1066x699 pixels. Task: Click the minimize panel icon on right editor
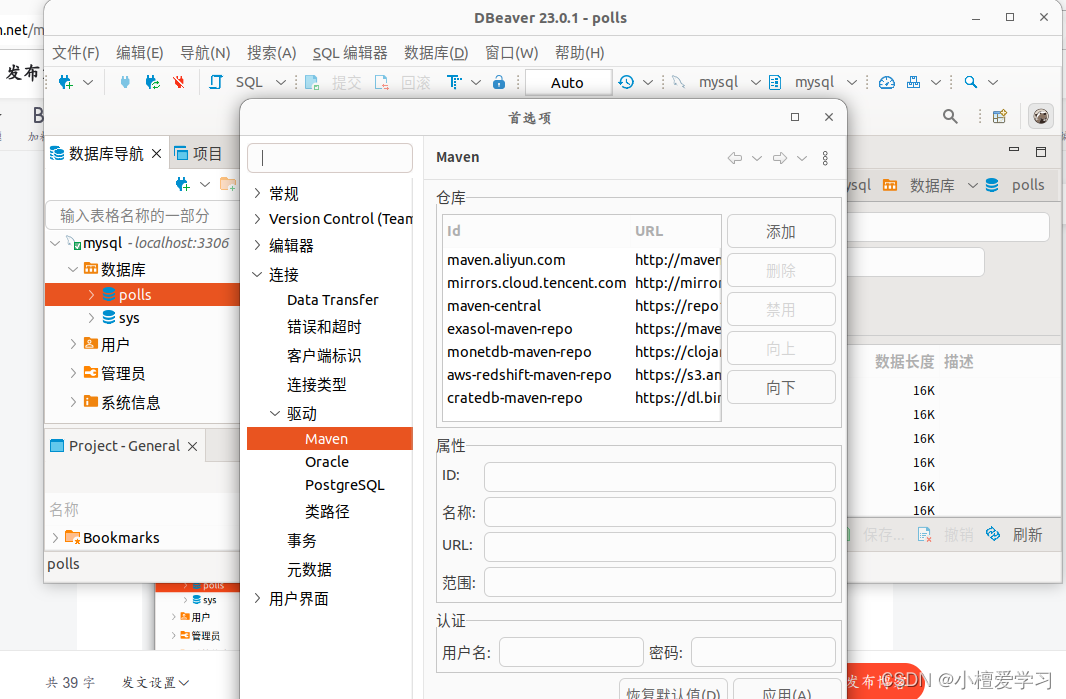[x=1014, y=149]
